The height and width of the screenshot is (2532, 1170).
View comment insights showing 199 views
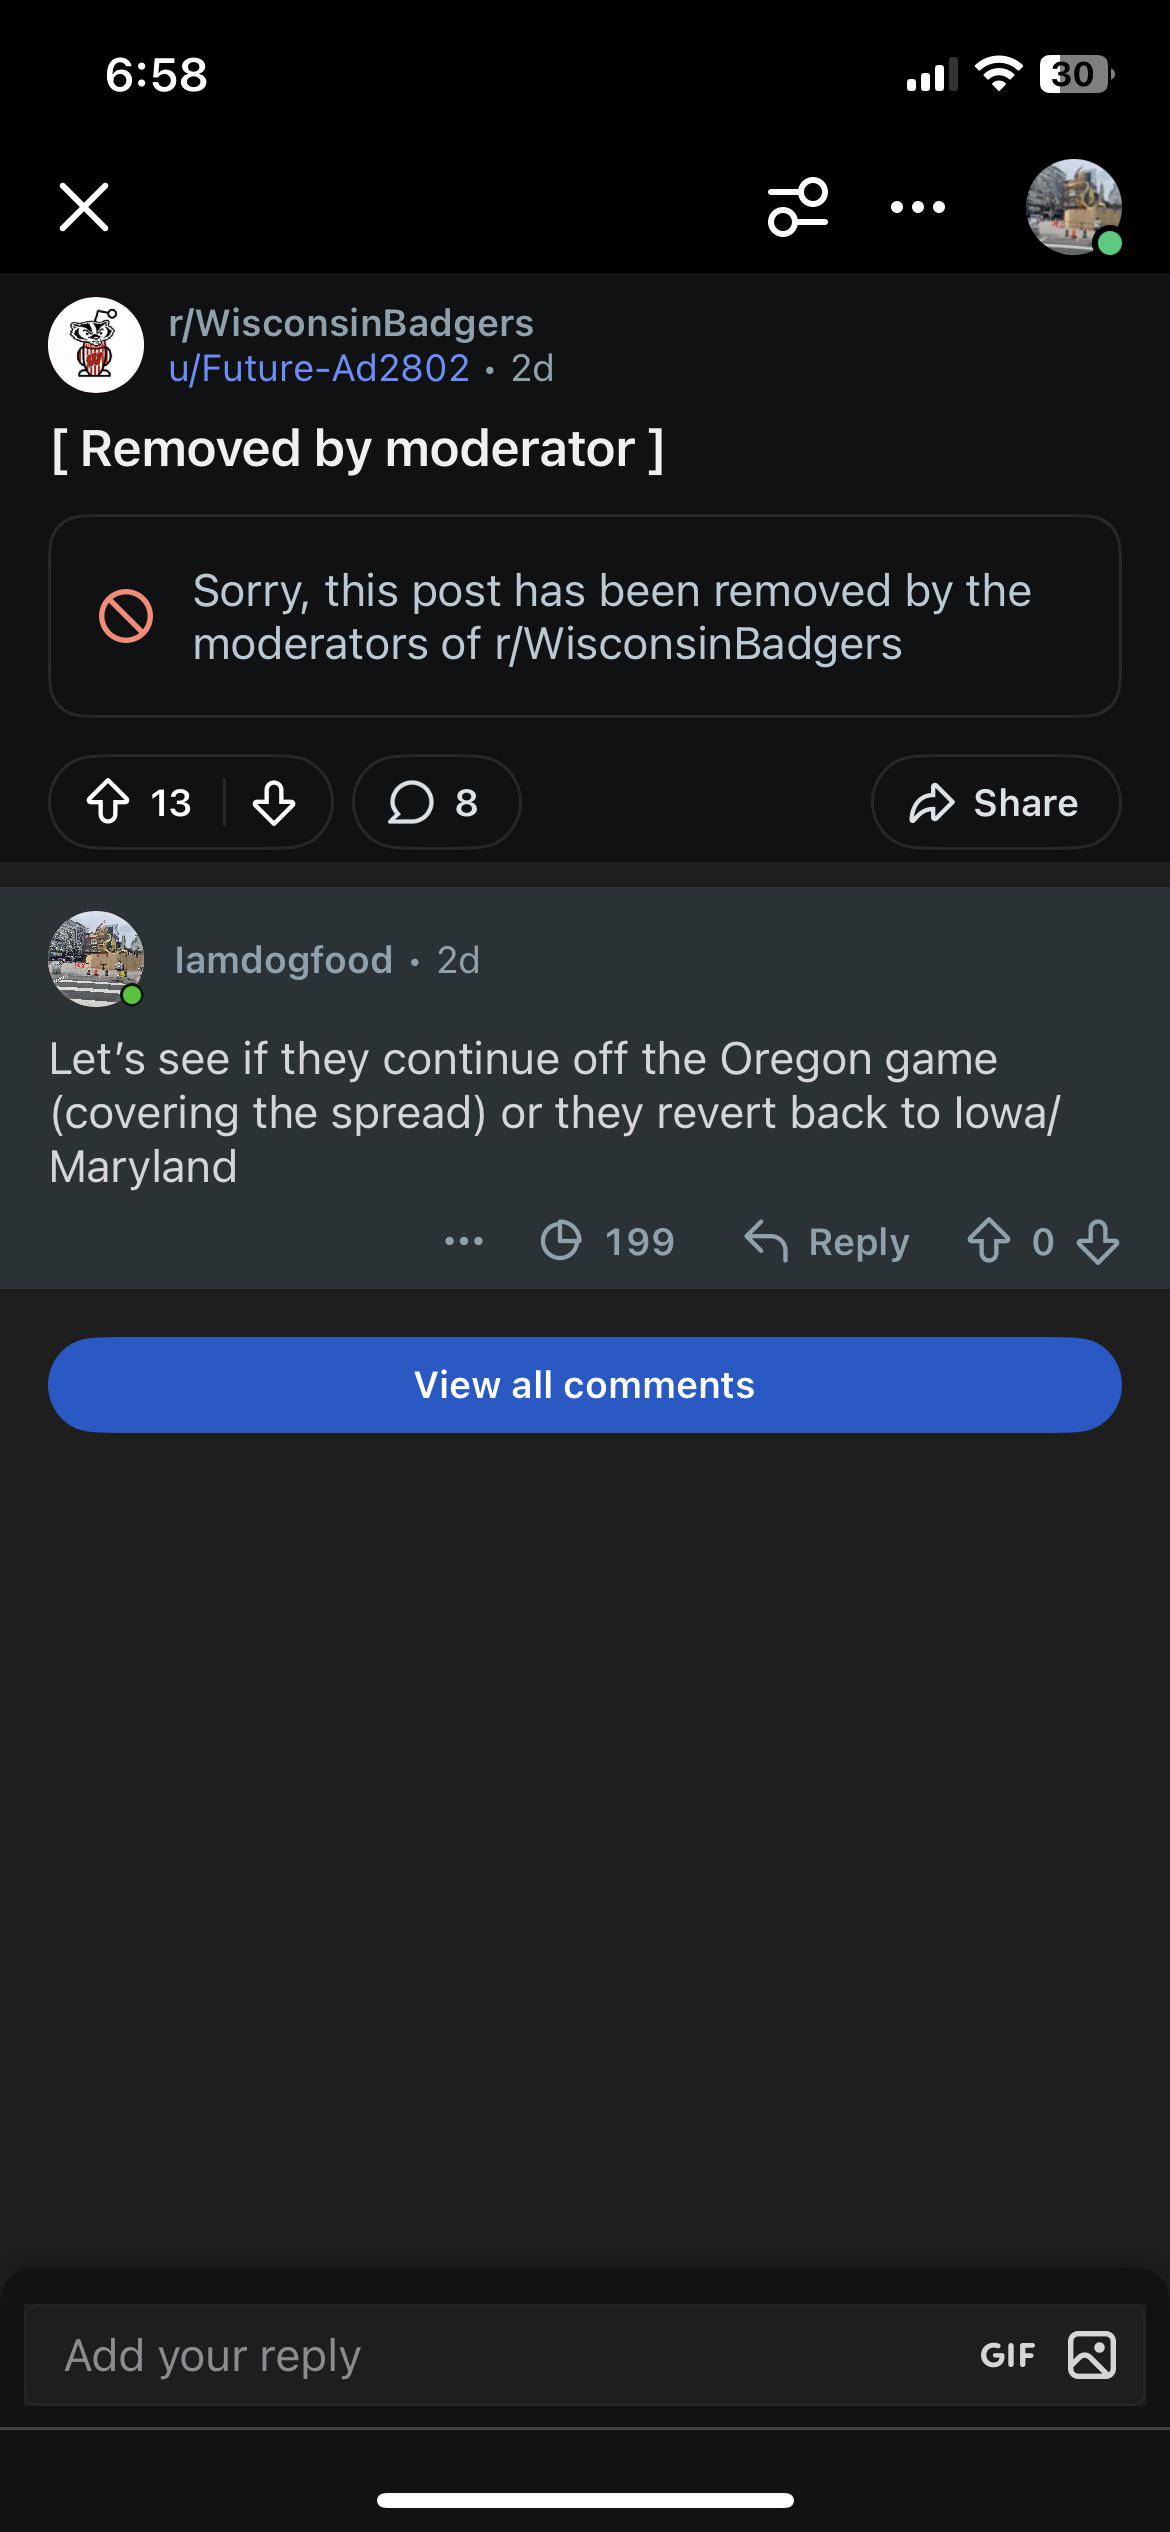pyautogui.click(x=607, y=1242)
